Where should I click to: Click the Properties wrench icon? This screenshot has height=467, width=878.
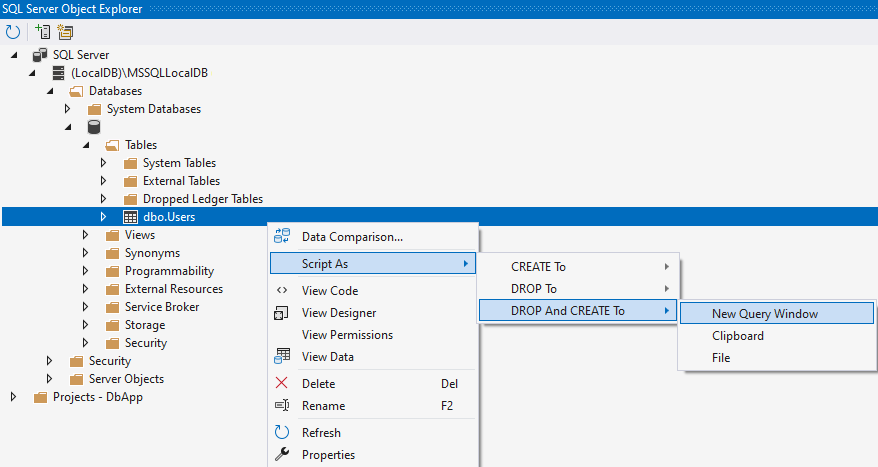pyautogui.click(x=282, y=454)
